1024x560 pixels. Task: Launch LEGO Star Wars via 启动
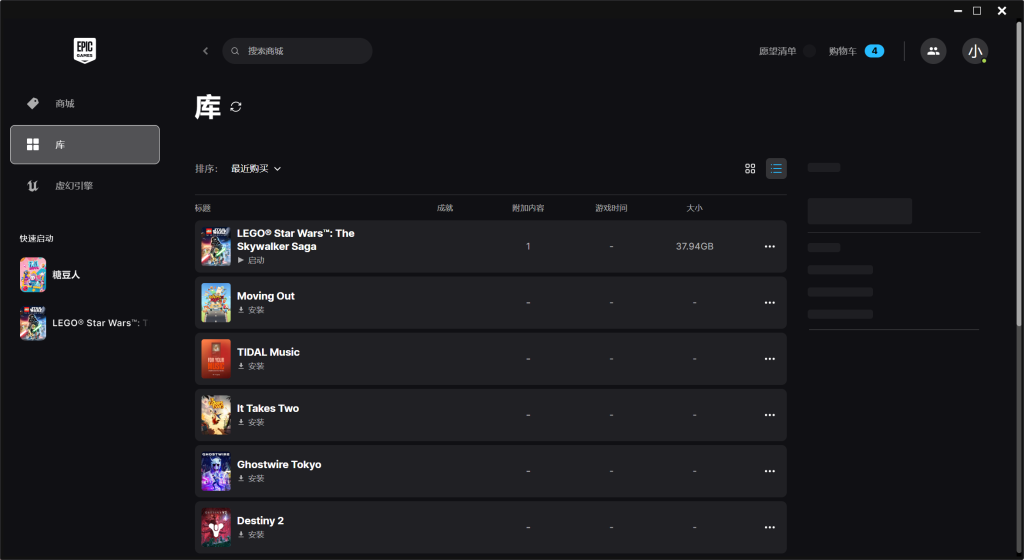coord(251,260)
